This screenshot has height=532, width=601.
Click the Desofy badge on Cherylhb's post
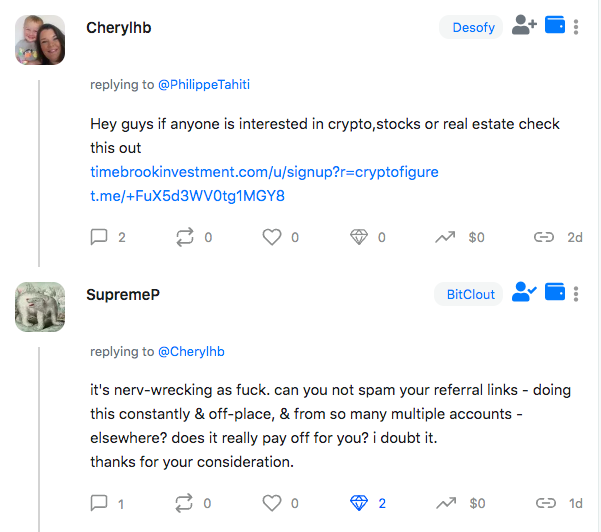[473, 27]
